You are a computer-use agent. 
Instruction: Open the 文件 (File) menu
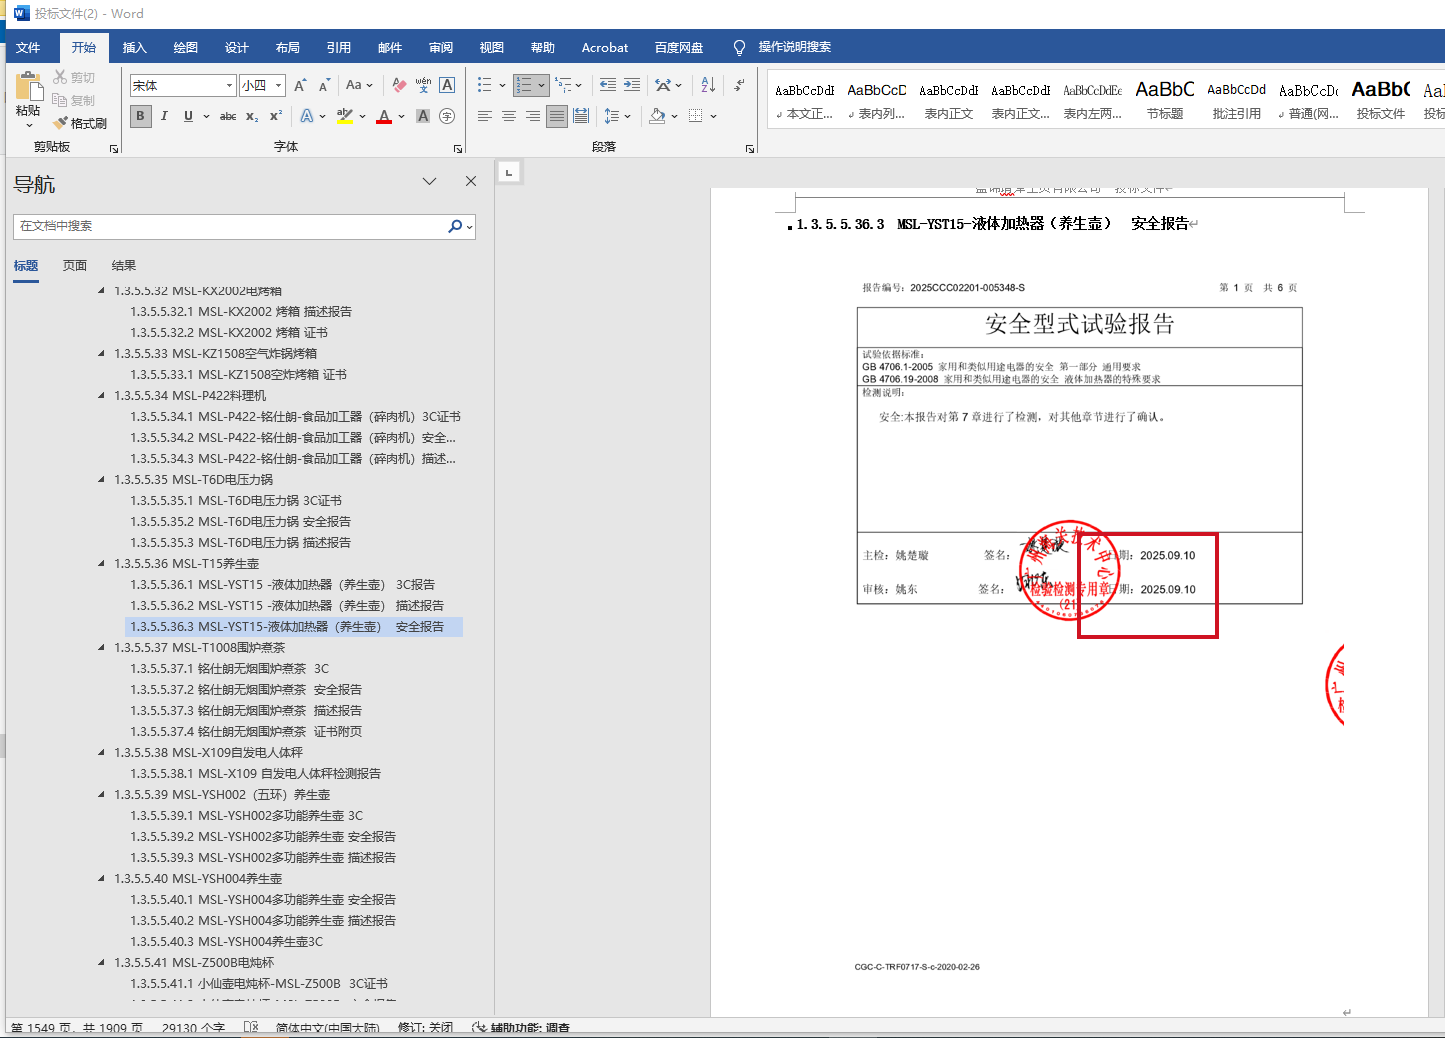[28, 47]
